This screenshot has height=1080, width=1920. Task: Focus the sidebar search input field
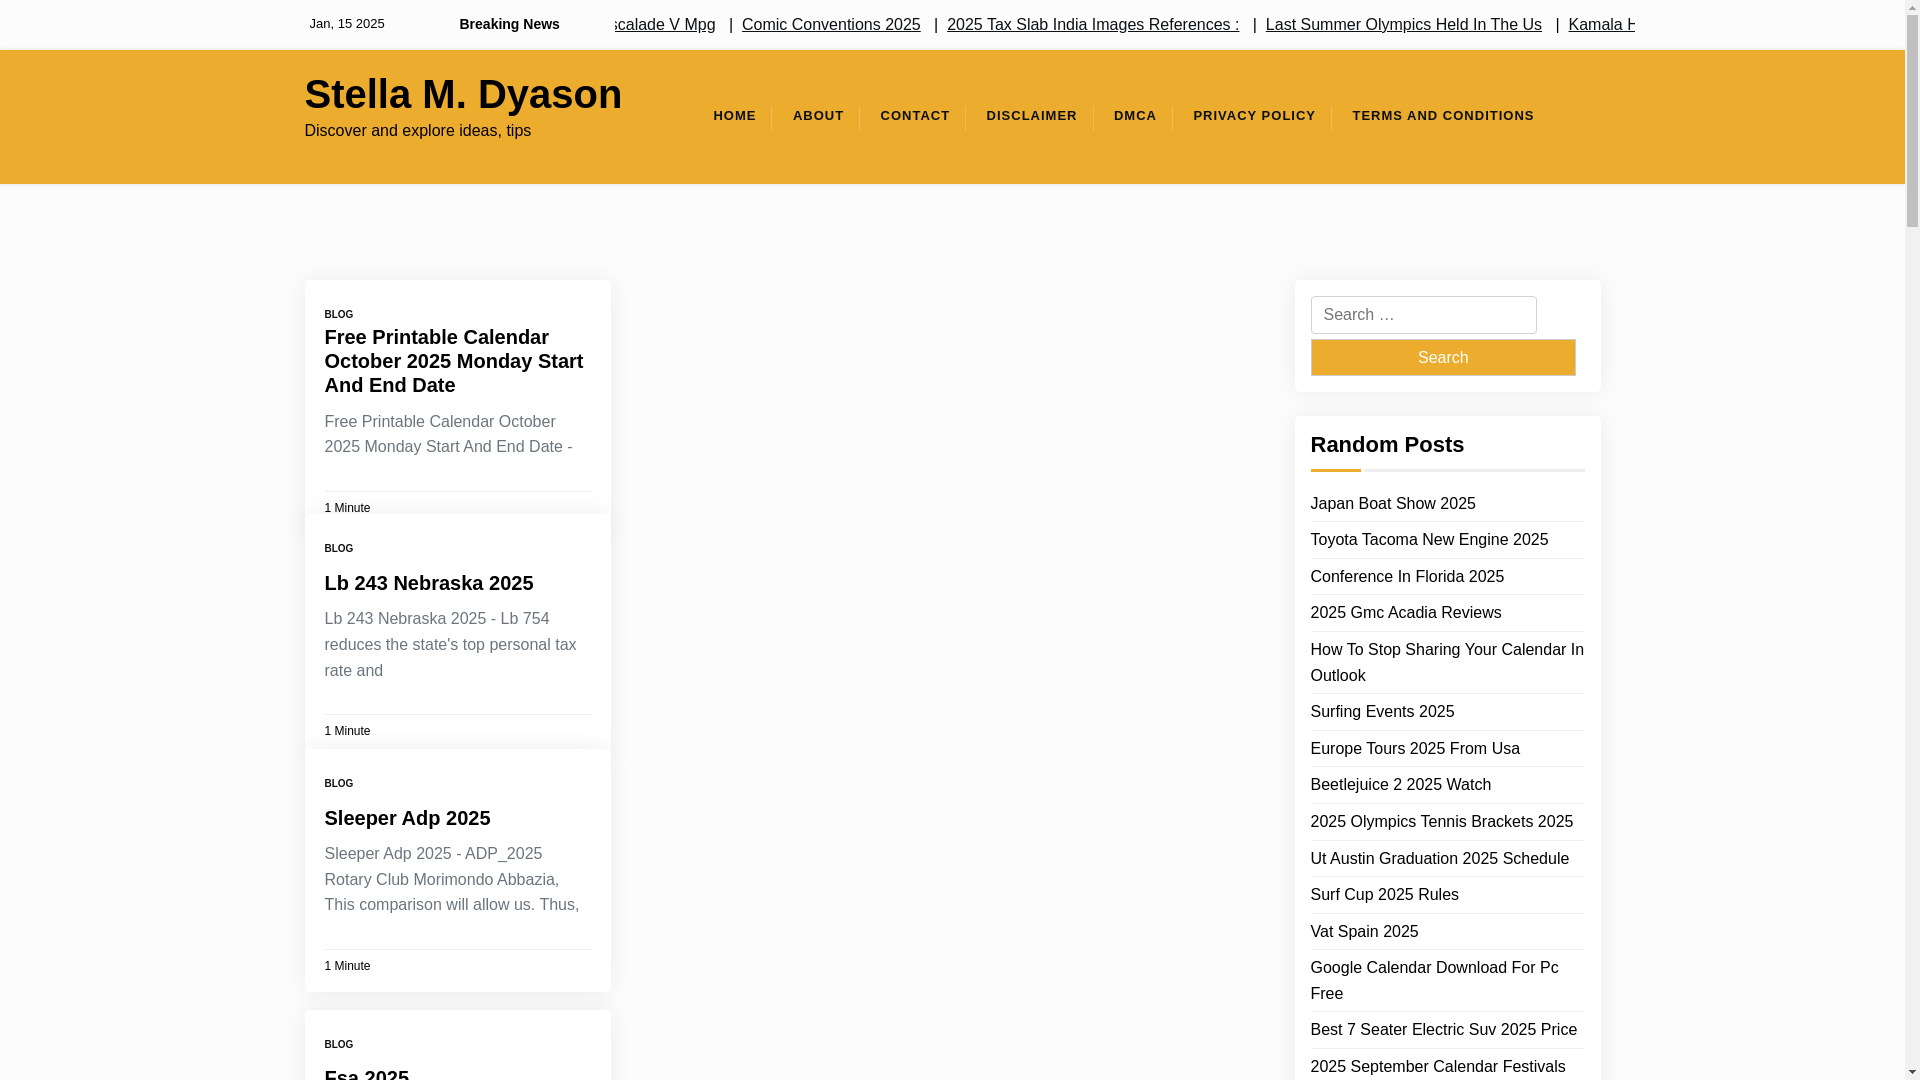tap(1422, 315)
